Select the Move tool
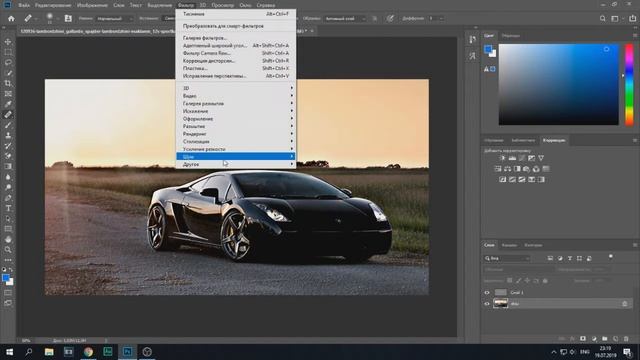This screenshot has width=640, height=360. 8,42
